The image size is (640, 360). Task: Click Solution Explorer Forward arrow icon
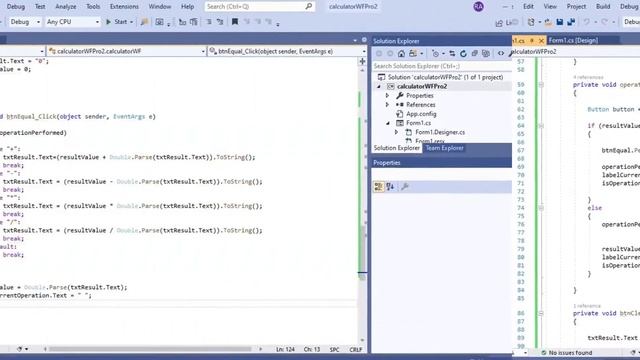coord(390,53)
